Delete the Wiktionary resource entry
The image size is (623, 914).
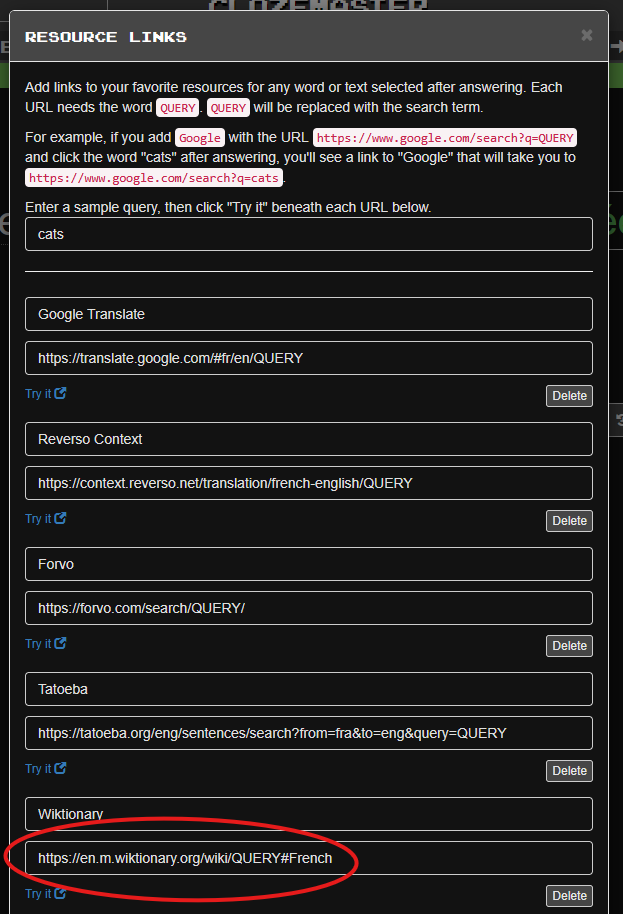coord(569,896)
